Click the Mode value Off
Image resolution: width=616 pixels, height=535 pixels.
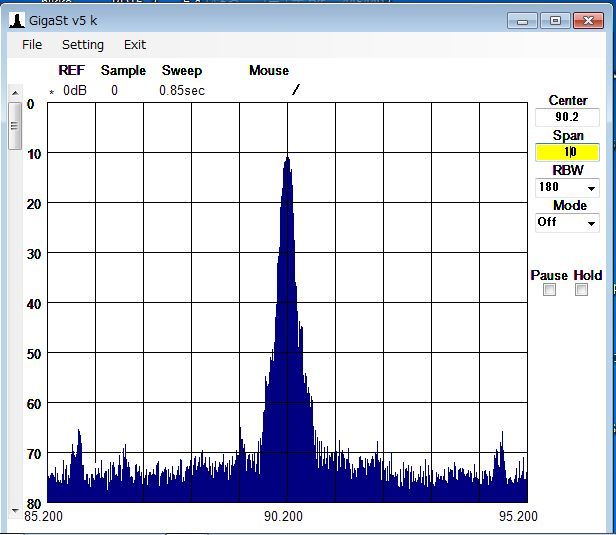pos(547,222)
